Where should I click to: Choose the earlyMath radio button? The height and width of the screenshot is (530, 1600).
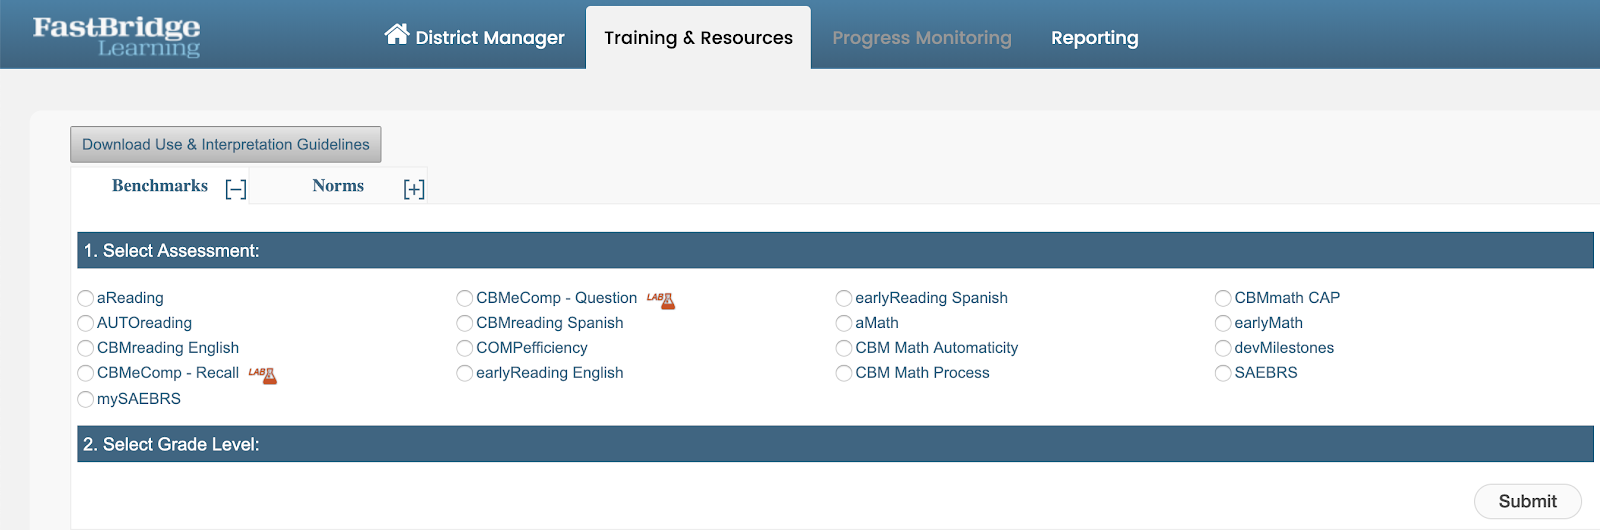point(1223,323)
